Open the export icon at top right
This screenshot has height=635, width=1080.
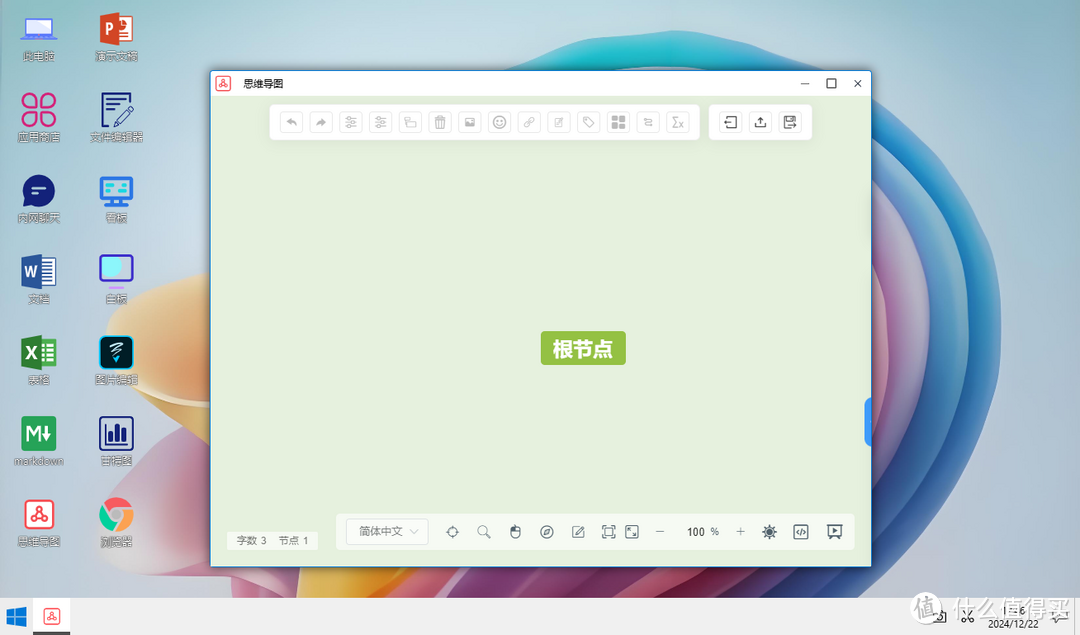pos(760,122)
